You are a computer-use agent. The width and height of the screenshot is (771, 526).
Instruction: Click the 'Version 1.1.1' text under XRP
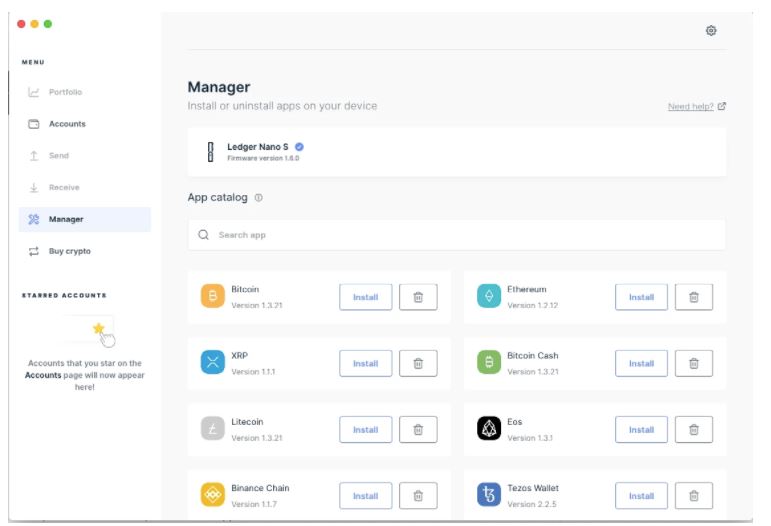[253, 372]
